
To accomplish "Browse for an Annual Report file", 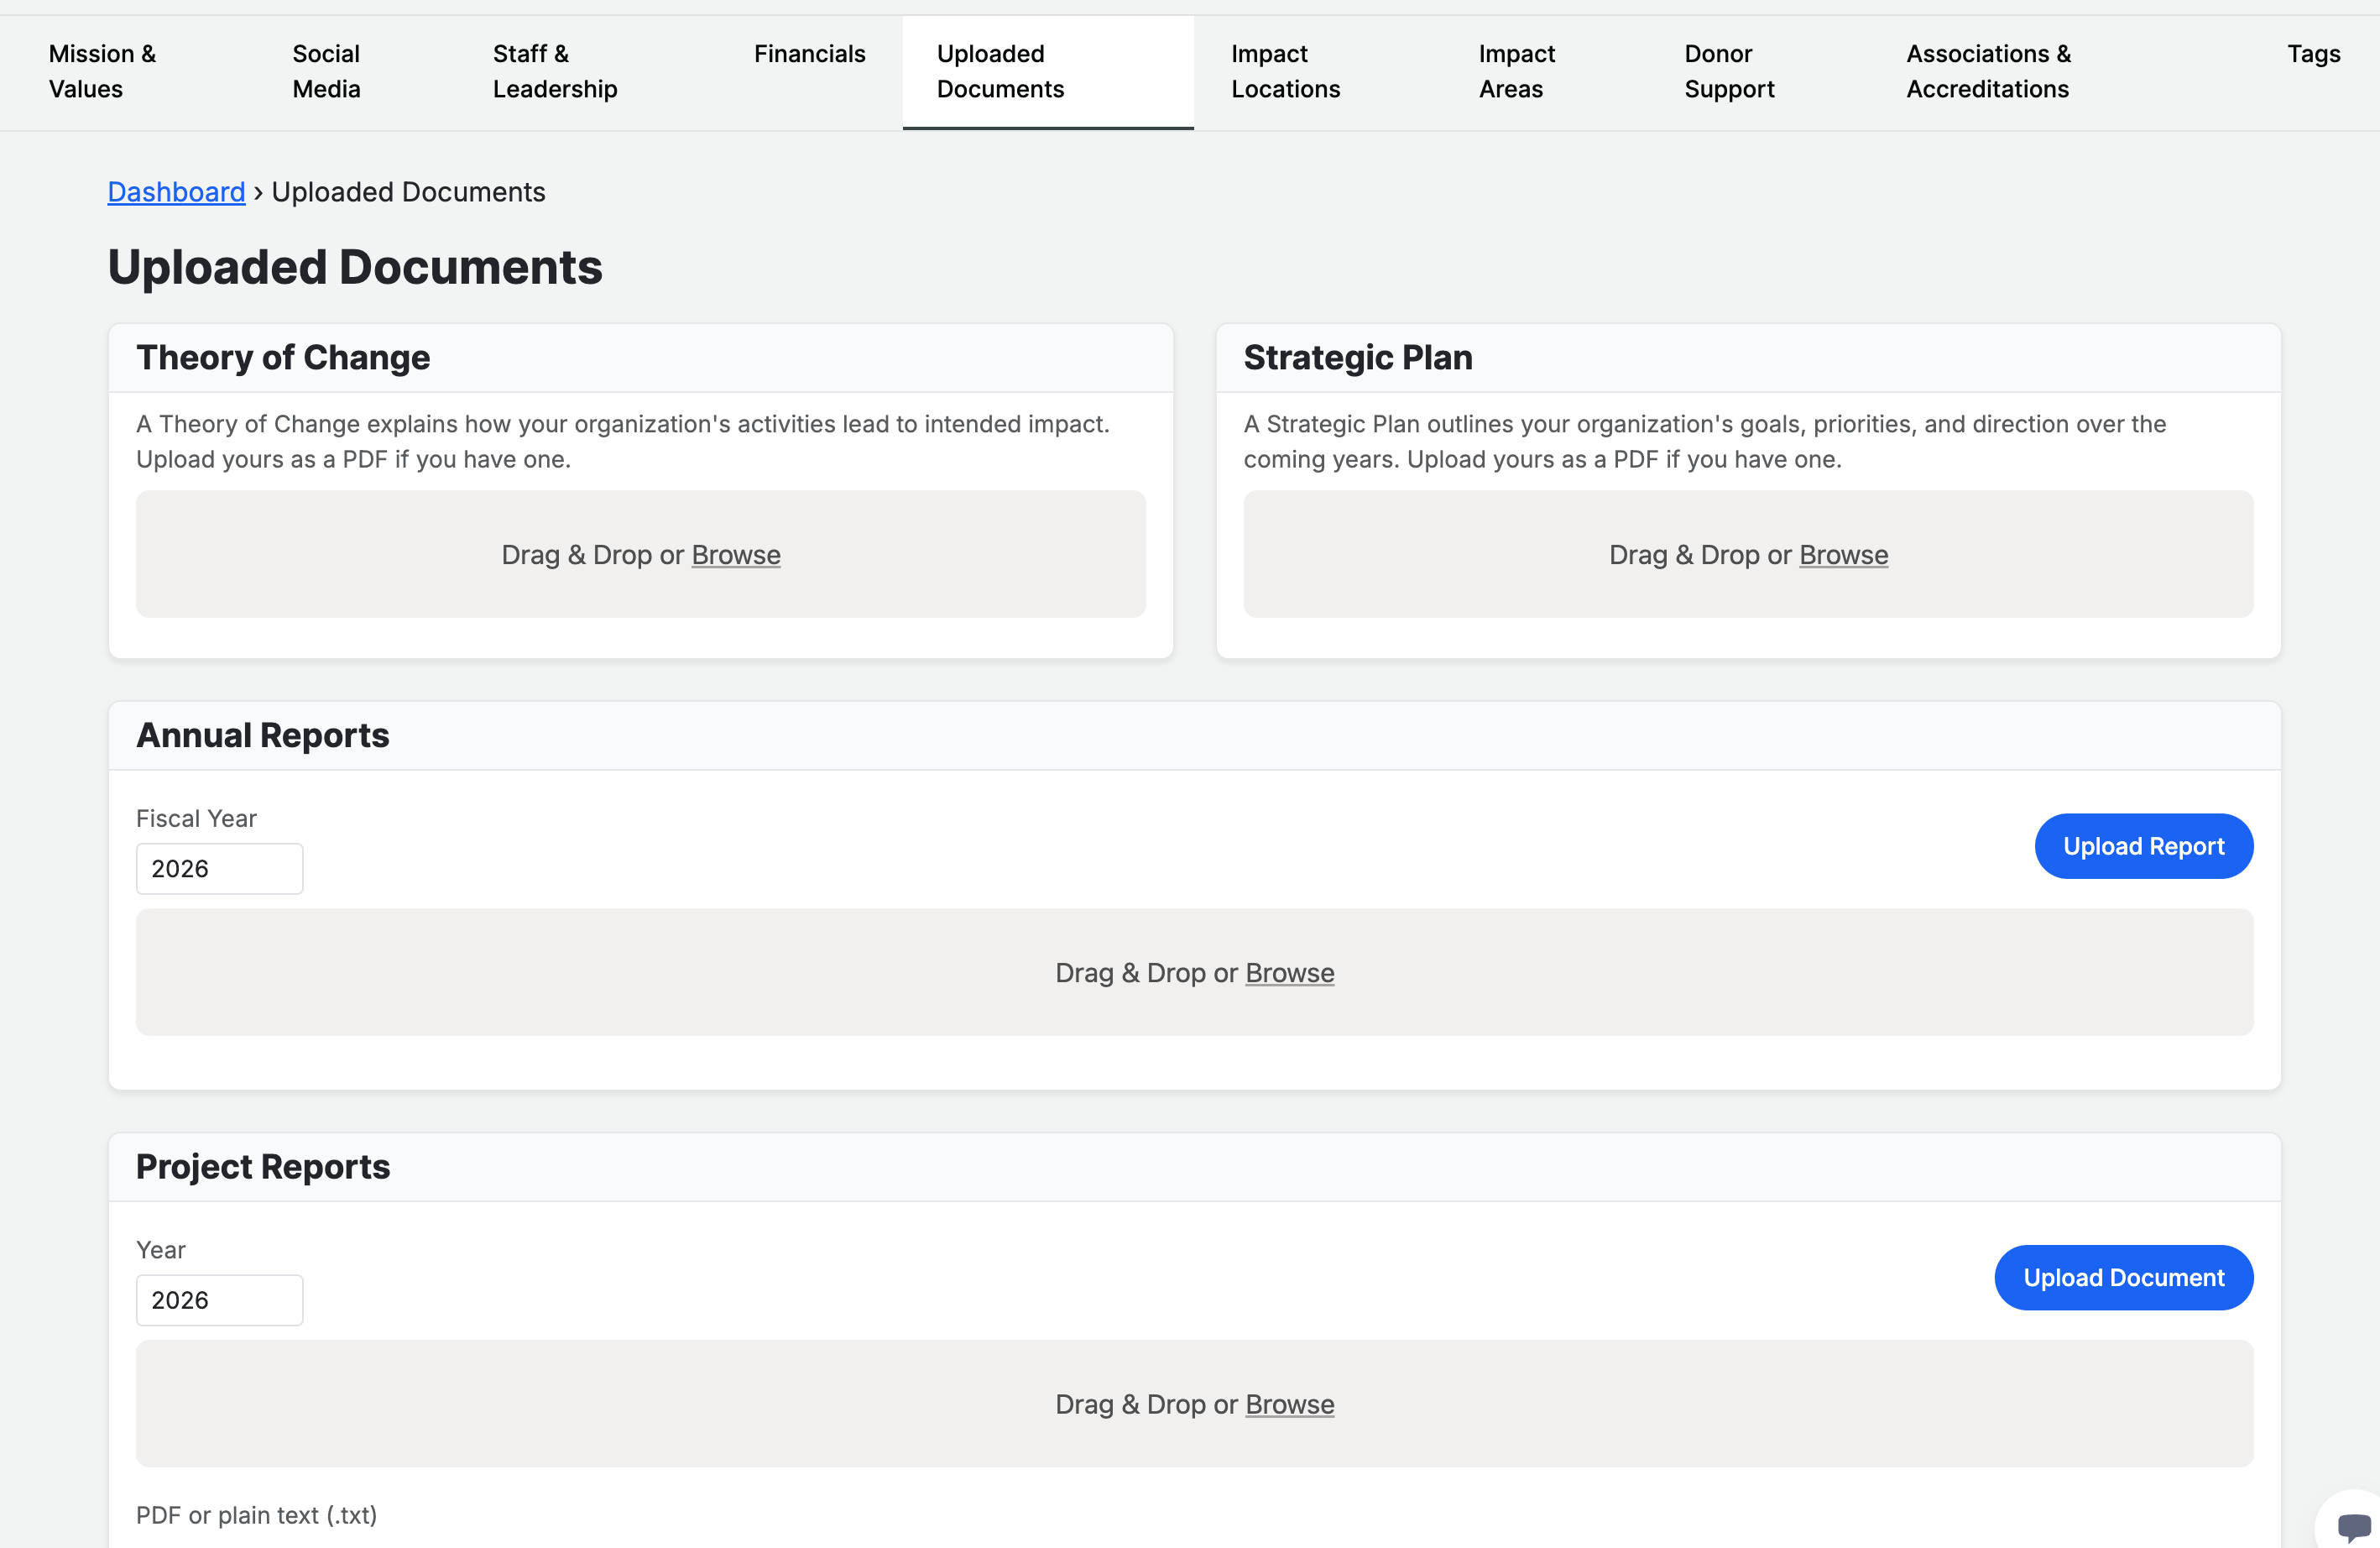I will [1288, 973].
